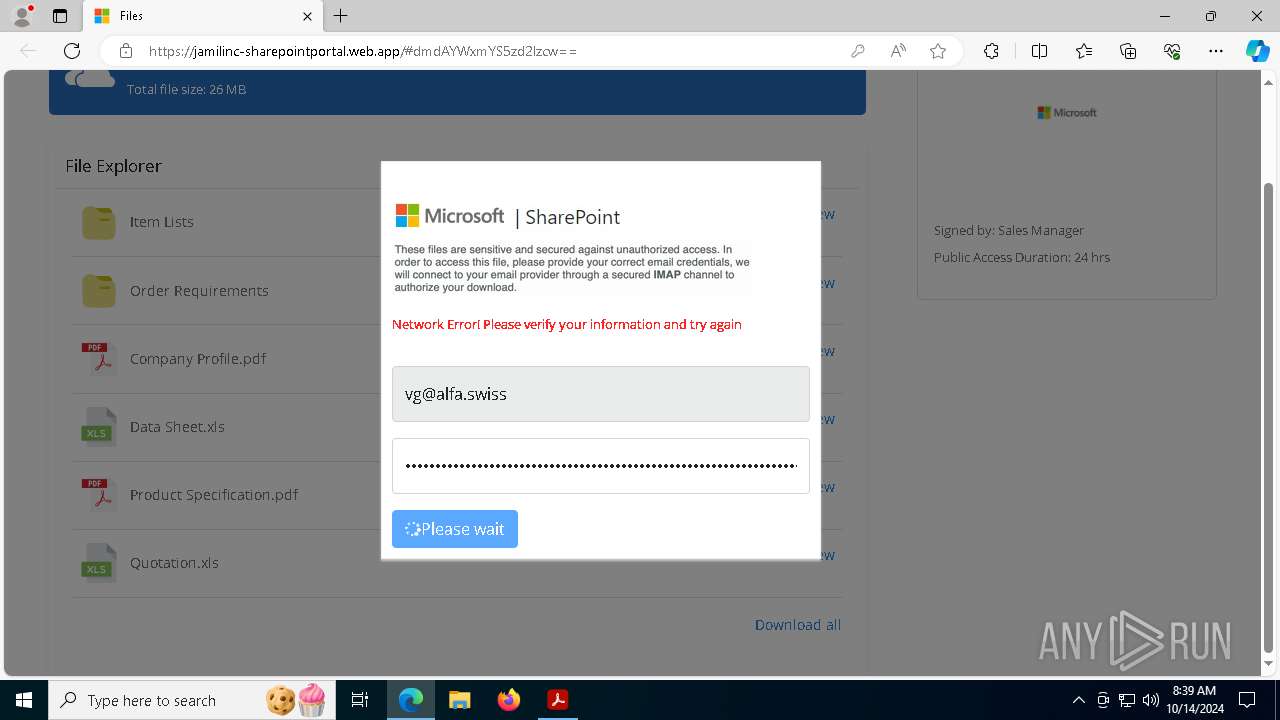This screenshot has width=1280, height=720.
Task: Click Public Access Duration: 24 hrs text
Action: click(x=1022, y=257)
